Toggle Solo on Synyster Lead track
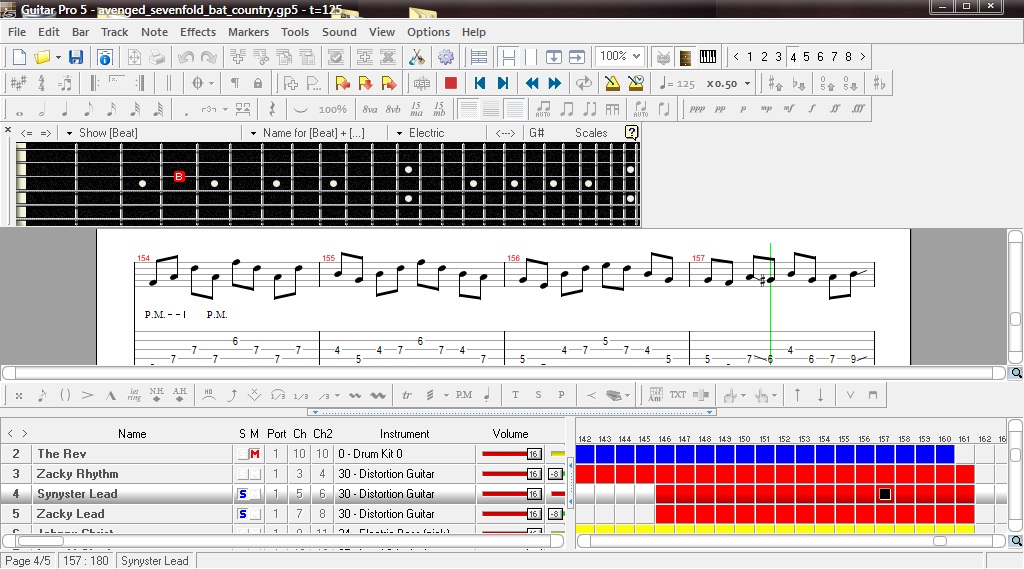This screenshot has width=1024, height=569. click(242, 494)
